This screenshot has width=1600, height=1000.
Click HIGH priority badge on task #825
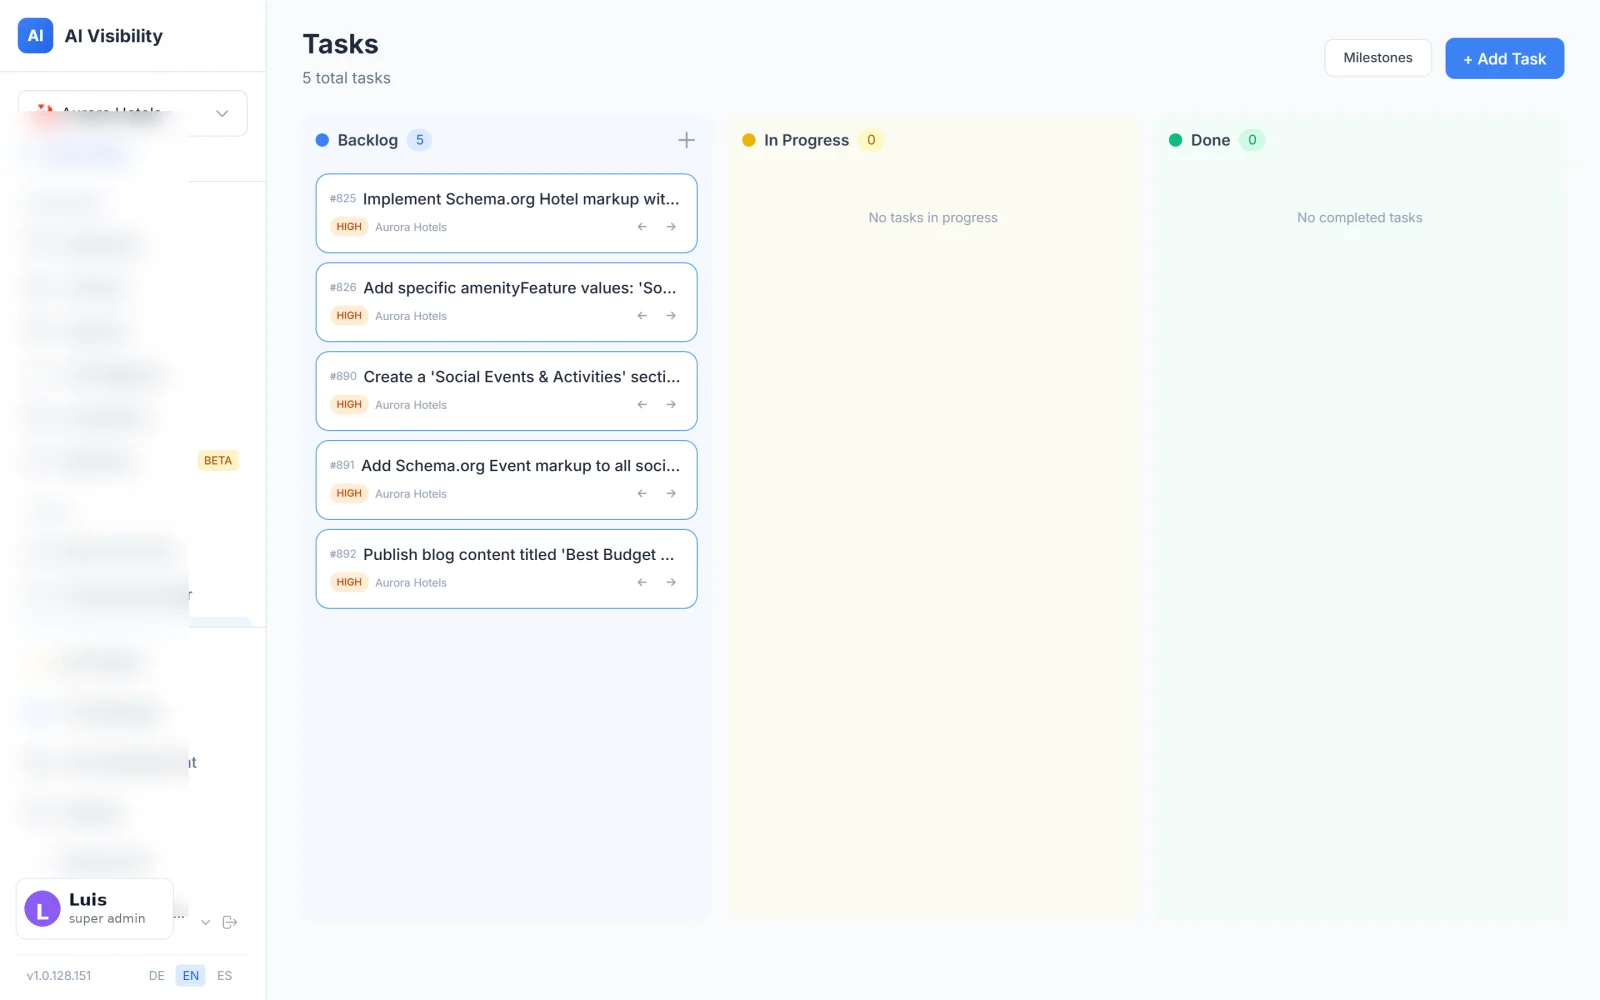click(349, 227)
